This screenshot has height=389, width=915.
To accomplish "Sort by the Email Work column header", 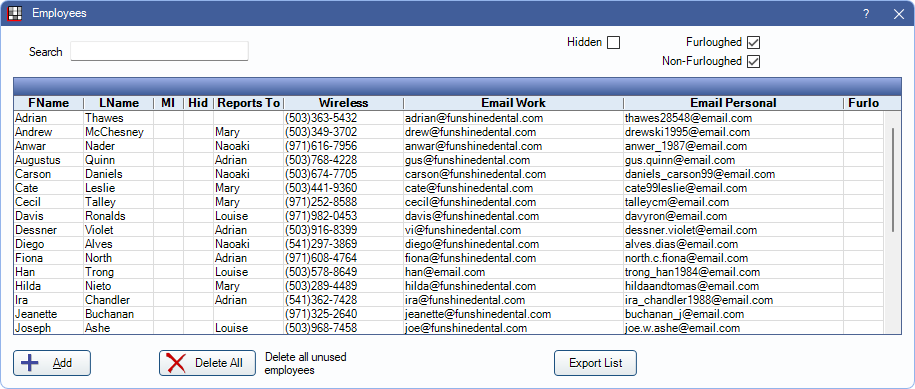I will (514, 103).
